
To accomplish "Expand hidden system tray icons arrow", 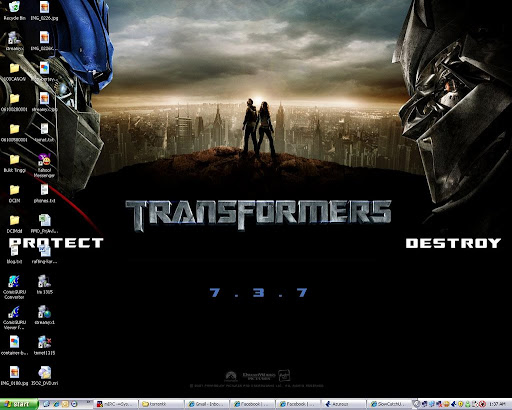I will click(416, 404).
